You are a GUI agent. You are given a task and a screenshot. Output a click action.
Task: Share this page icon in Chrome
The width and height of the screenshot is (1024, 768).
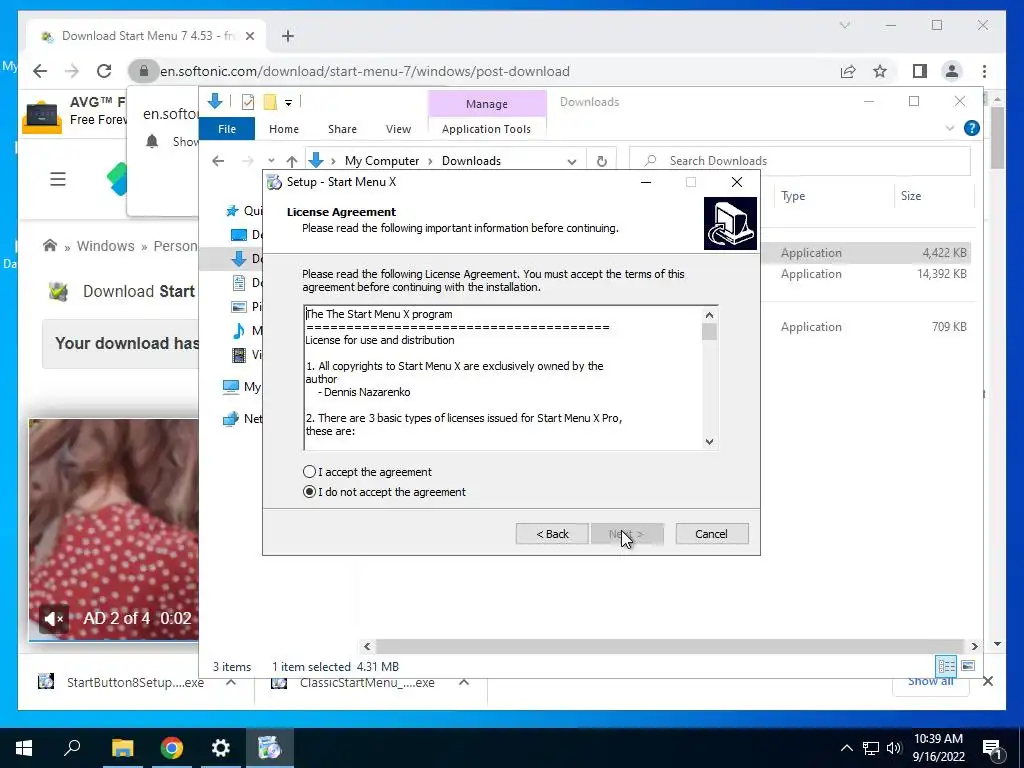click(x=848, y=71)
